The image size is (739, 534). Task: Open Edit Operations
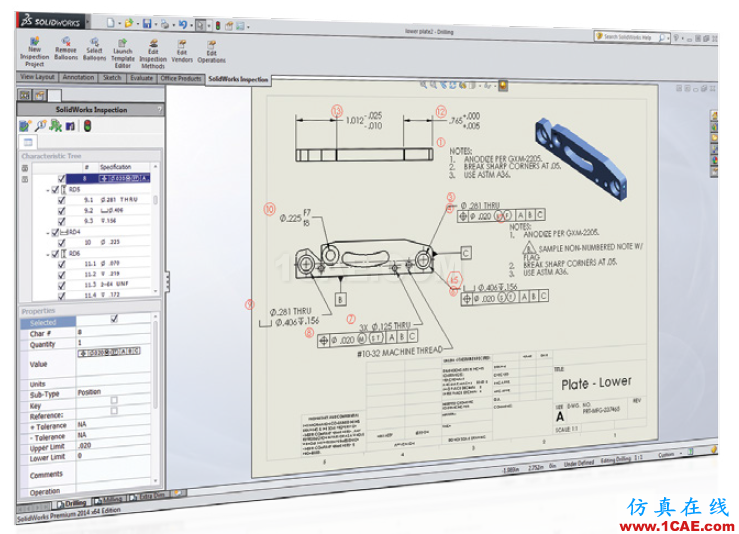coord(211,52)
